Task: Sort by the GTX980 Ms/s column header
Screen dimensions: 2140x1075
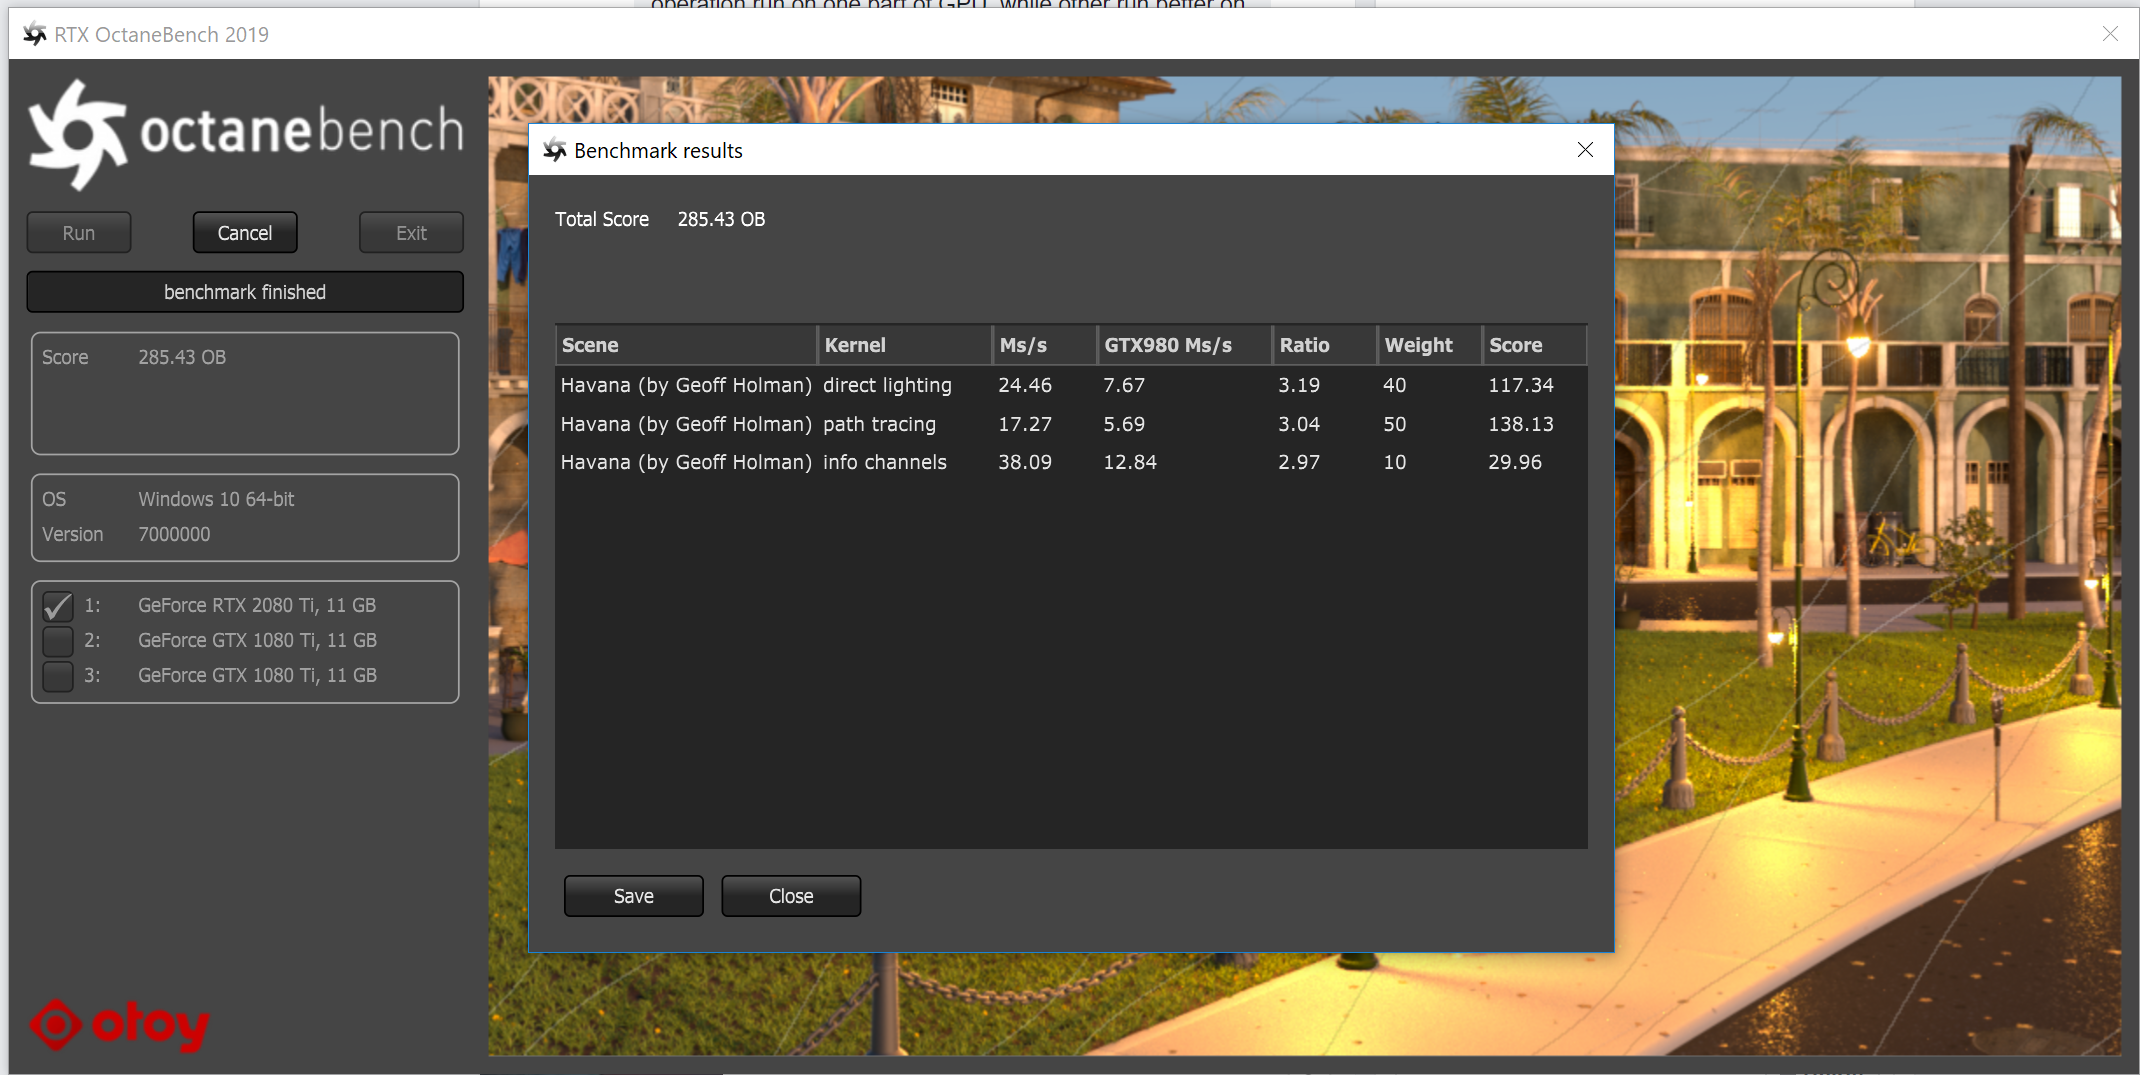Action: pyautogui.click(x=1185, y=345)
